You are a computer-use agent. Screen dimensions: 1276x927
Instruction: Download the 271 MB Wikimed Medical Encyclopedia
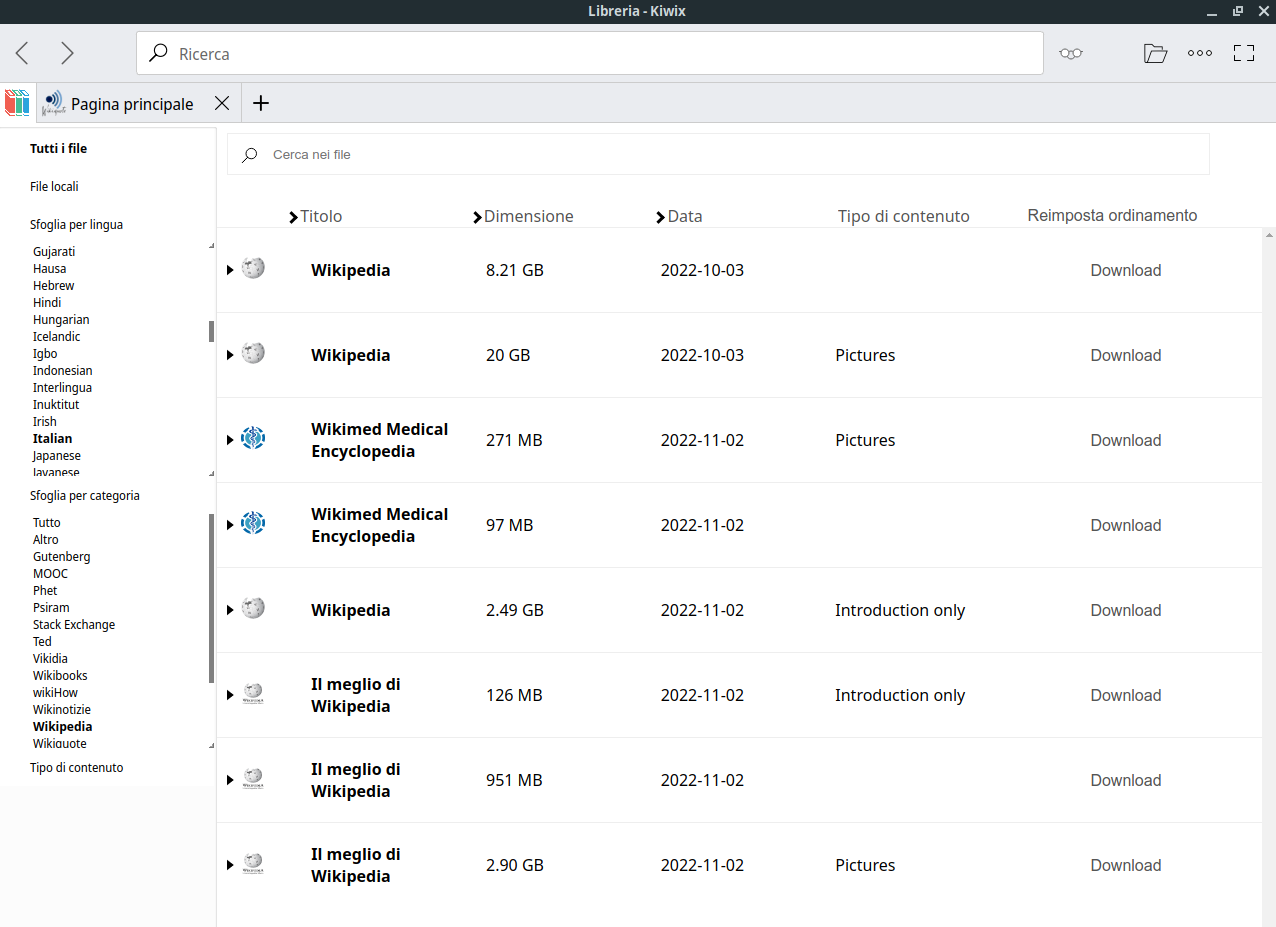[x=1125, y=440]
